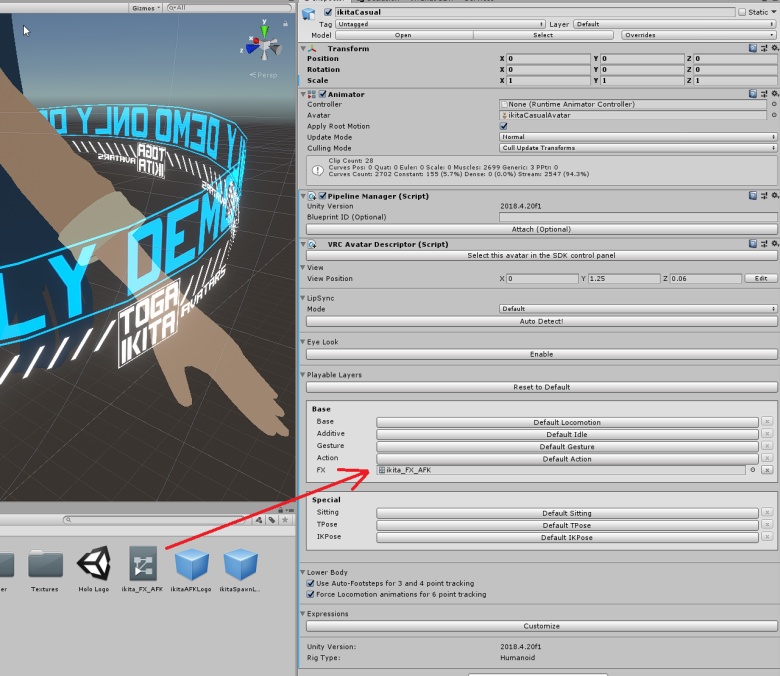Click the Controller object picker circle
The height and width of the screenshot is (676, 780).
pos(774,104)
